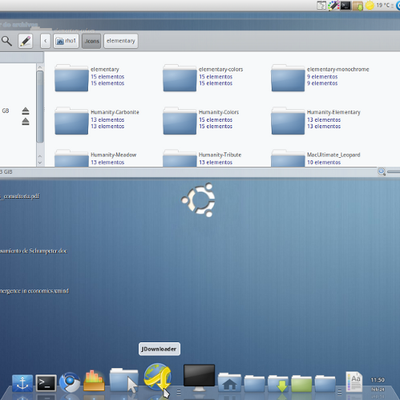Adjust the icon zoom slider in status bar
Image resolution: width=400 pixels, height=400 pixels.
pyautogui.click(x=393, y=172)
